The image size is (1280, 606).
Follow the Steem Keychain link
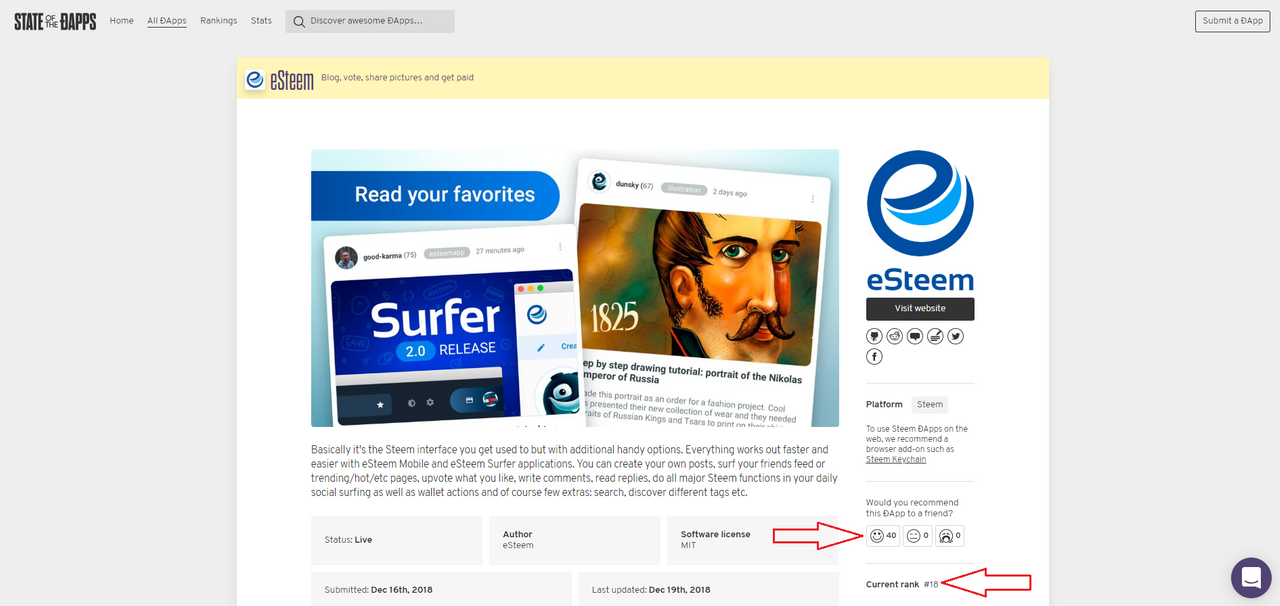[896, 460]
